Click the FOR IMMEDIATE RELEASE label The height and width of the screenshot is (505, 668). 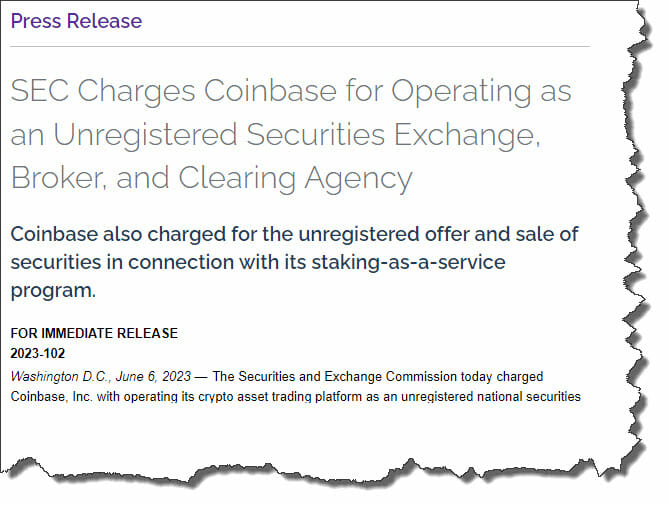point(94,333)
